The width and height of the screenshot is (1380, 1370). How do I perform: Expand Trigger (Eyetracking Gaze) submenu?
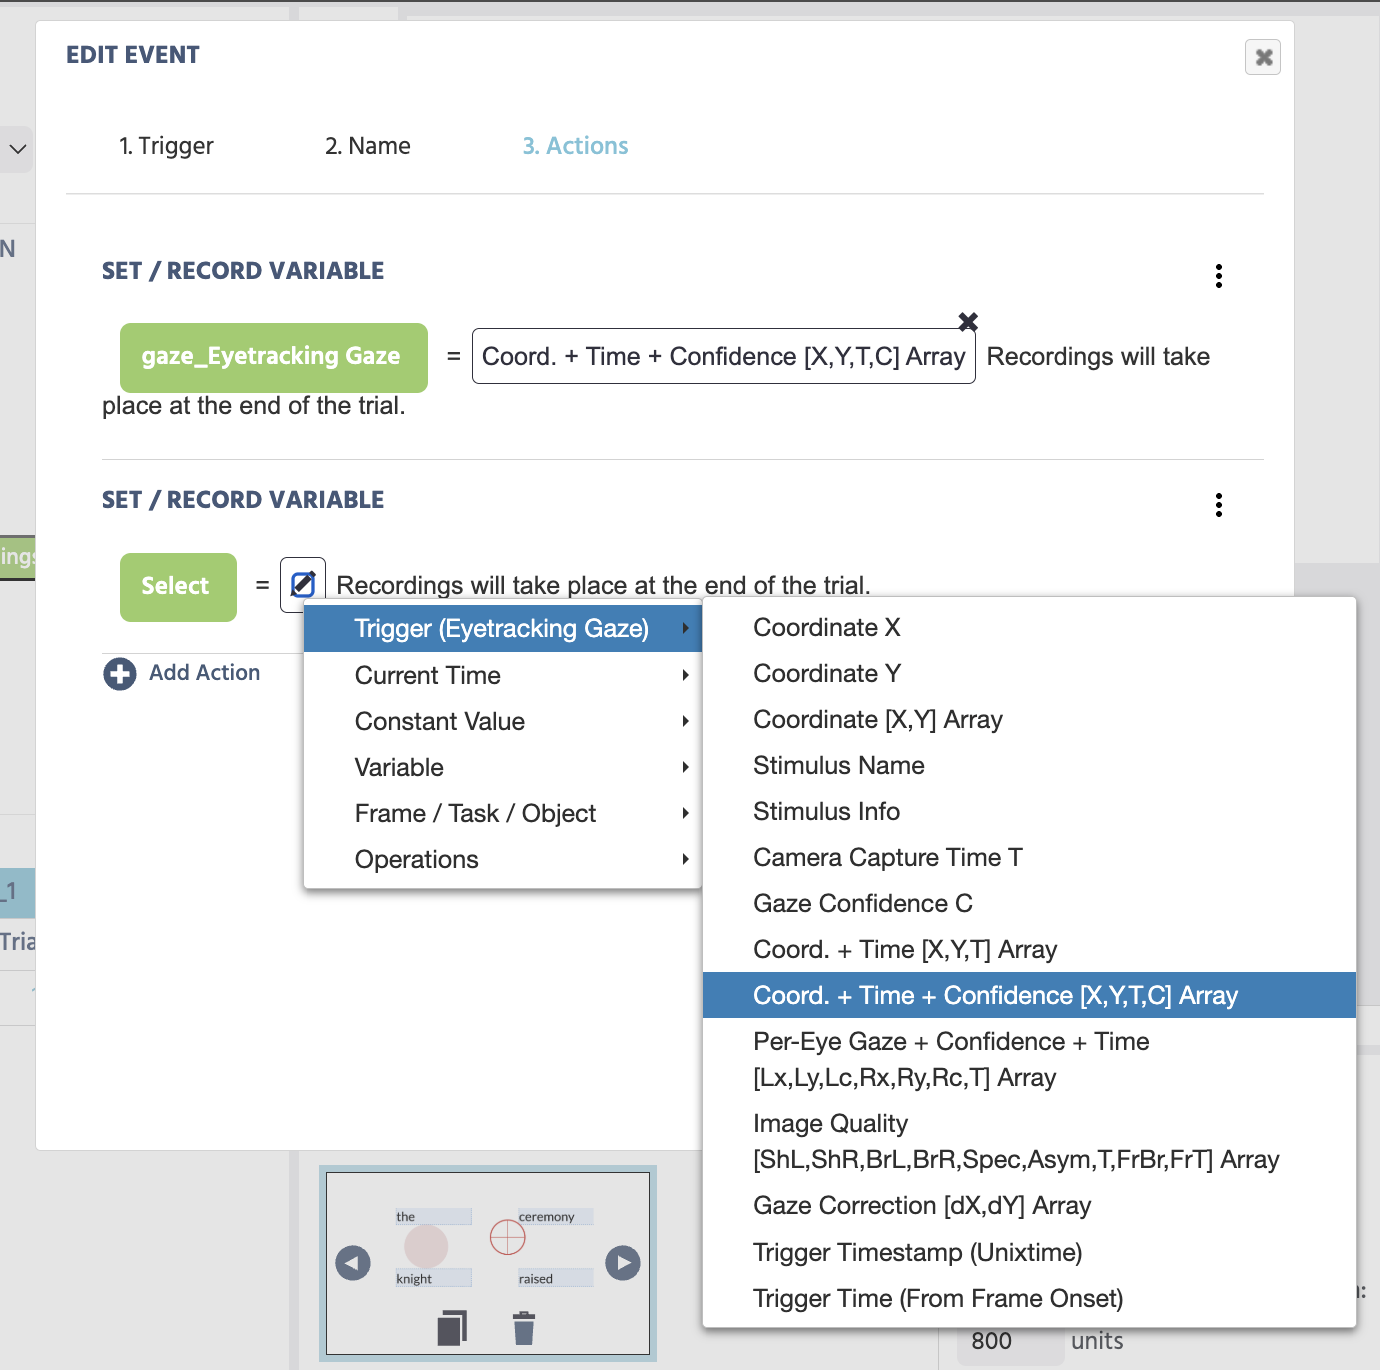(x=503, y=629)
